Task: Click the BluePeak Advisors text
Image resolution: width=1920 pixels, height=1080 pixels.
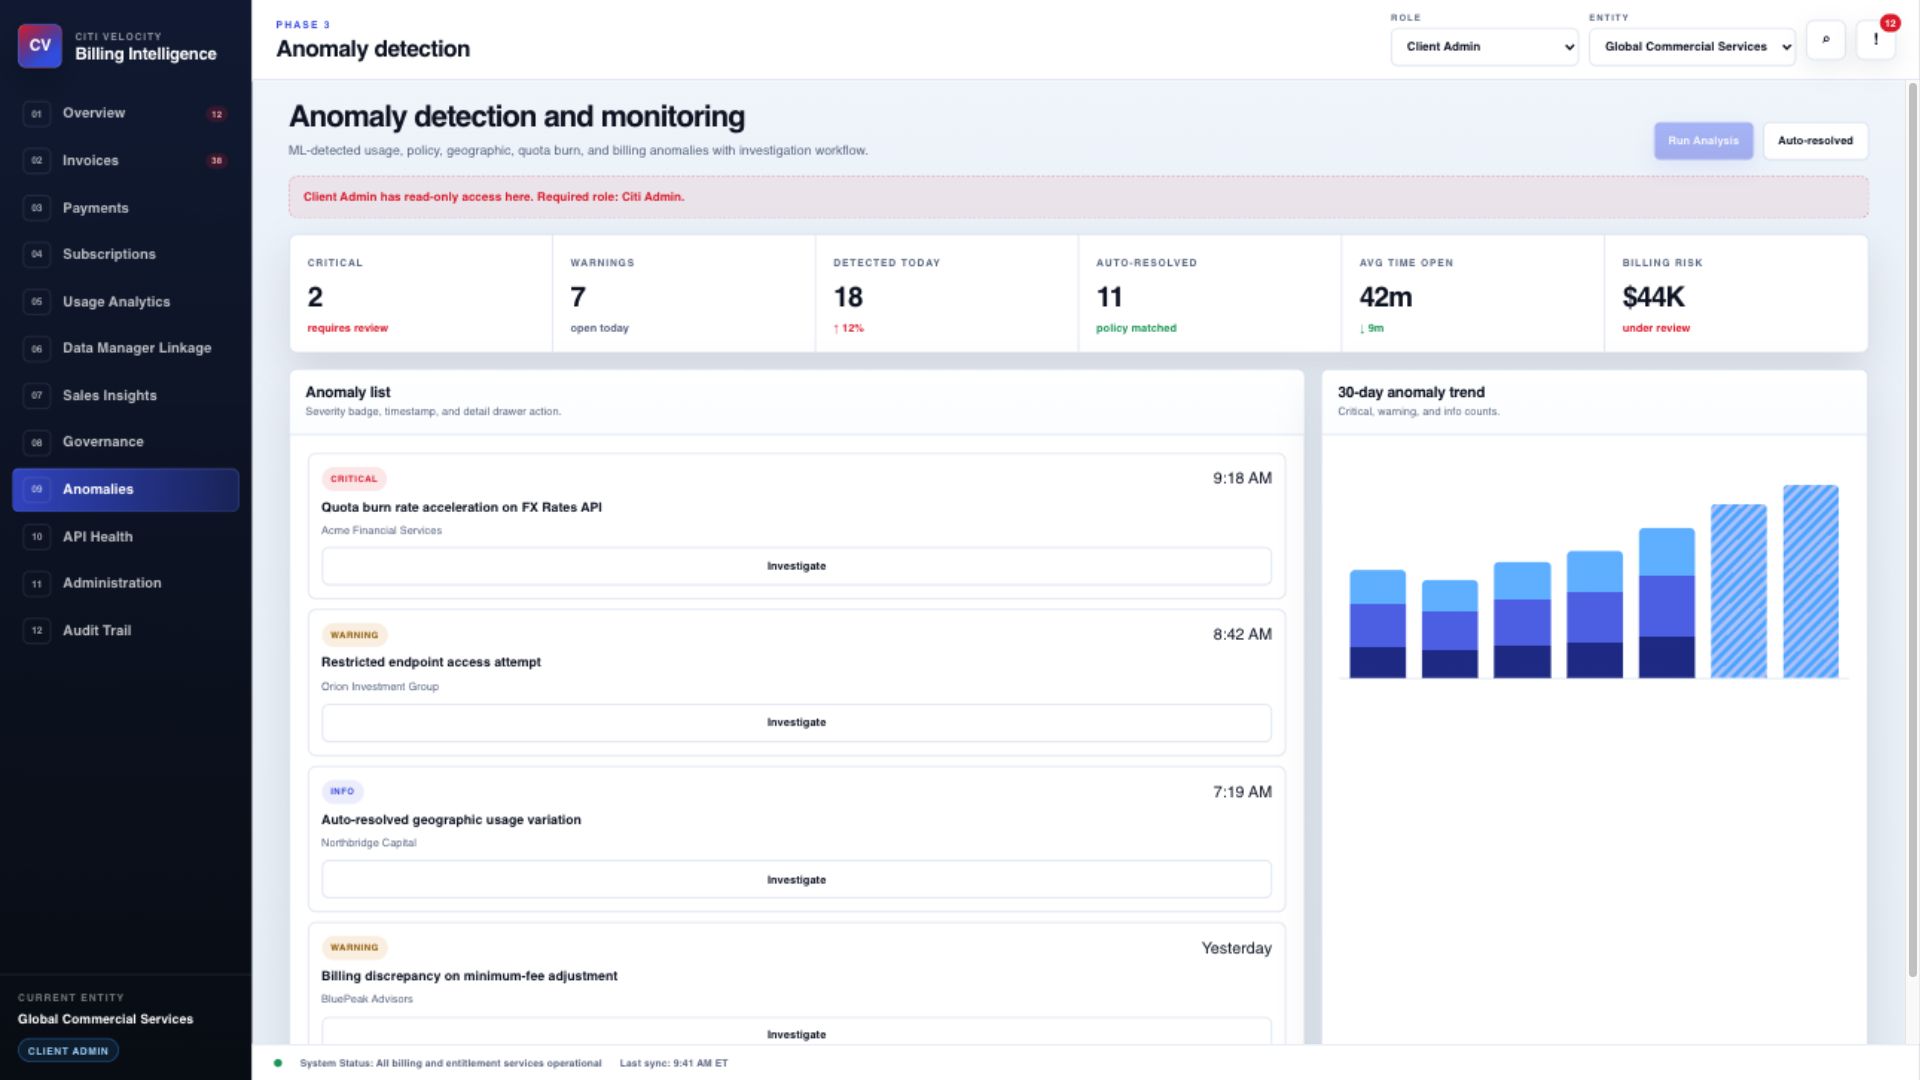Action: [367, 999]
